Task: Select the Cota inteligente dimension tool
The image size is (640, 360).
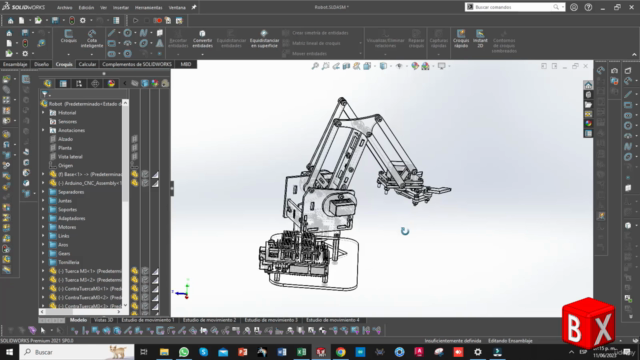Action: coord(92,39)
